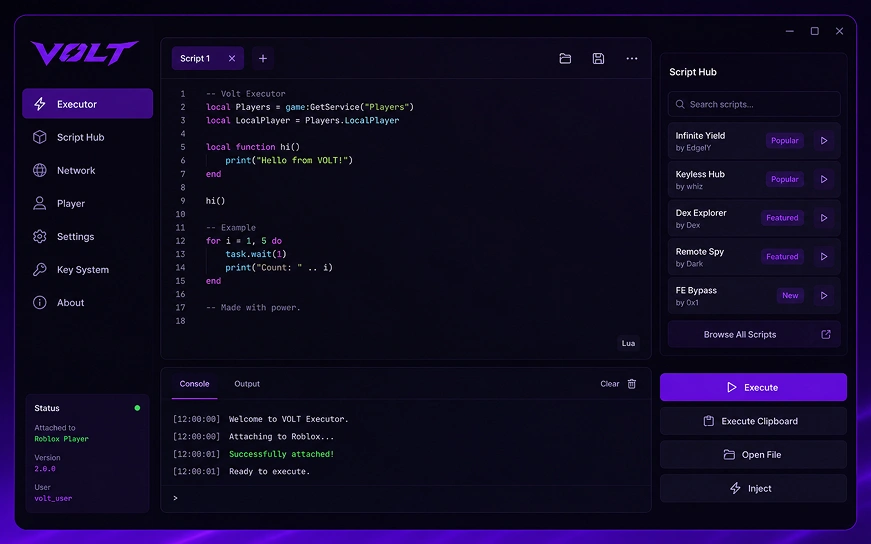Click the VOLT logo

coord(84,53)
